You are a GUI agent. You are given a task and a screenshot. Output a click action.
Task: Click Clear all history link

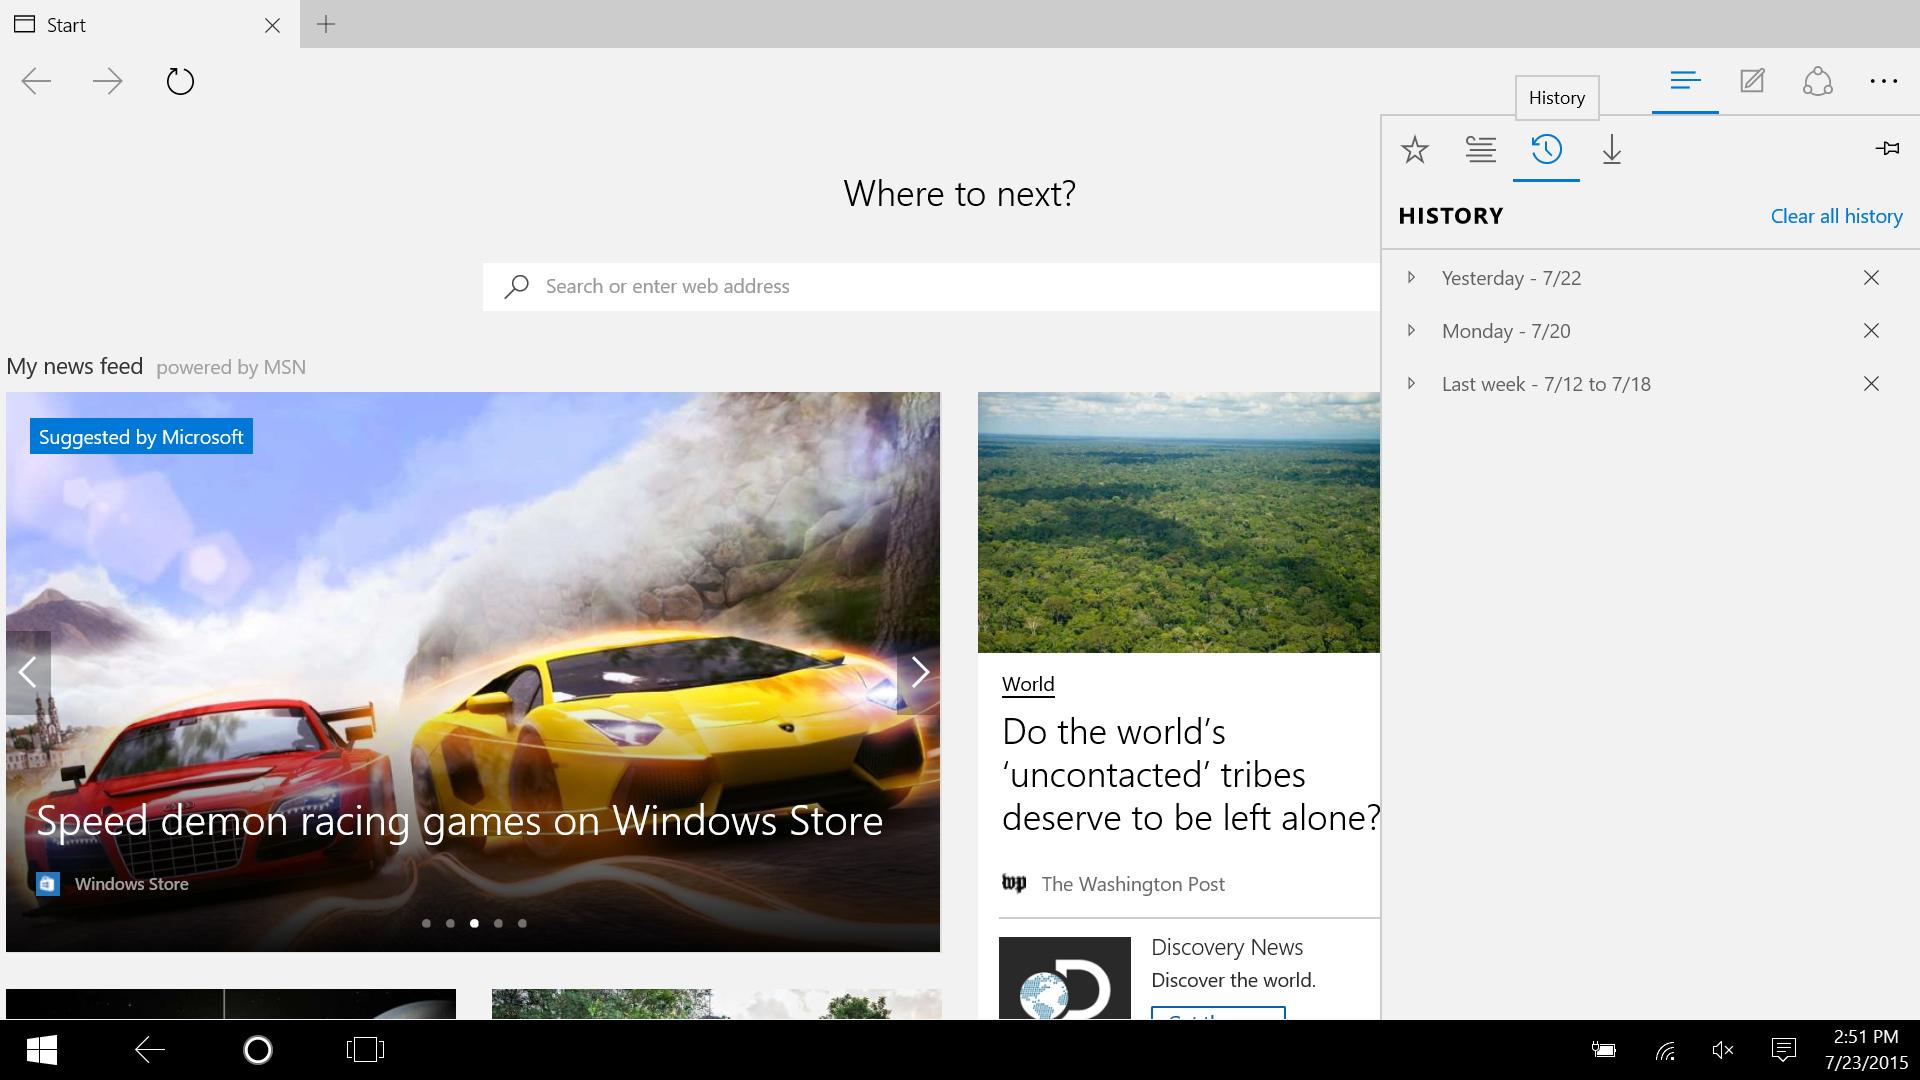pyautogui.click(x=1836, y=215)
